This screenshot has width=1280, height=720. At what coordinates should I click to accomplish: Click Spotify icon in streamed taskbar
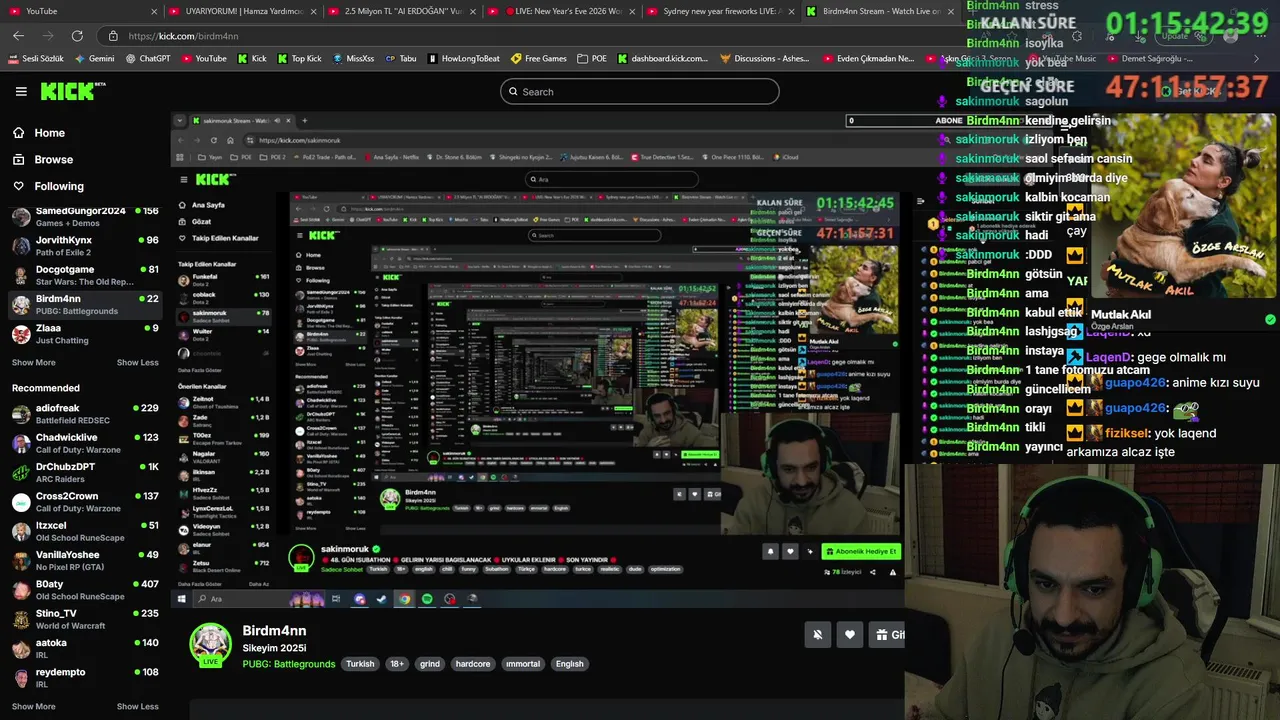(427, 599)
